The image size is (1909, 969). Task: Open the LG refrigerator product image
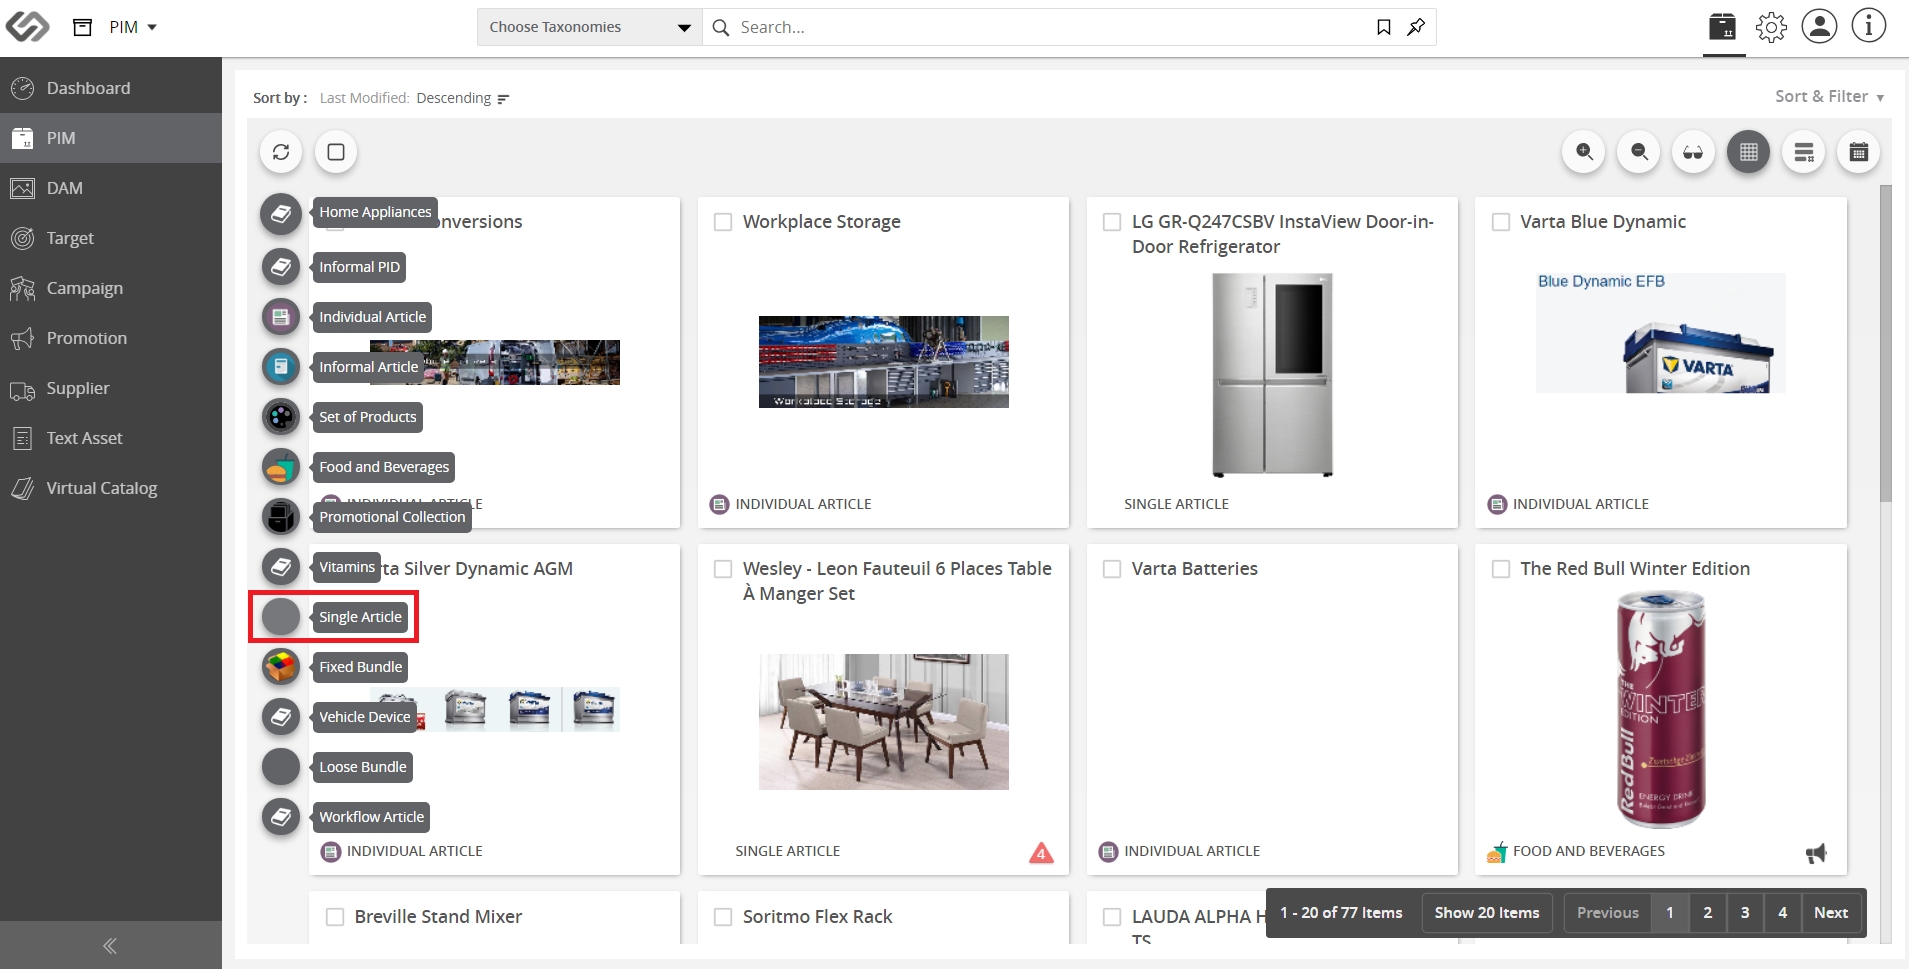click(1272, 375)
